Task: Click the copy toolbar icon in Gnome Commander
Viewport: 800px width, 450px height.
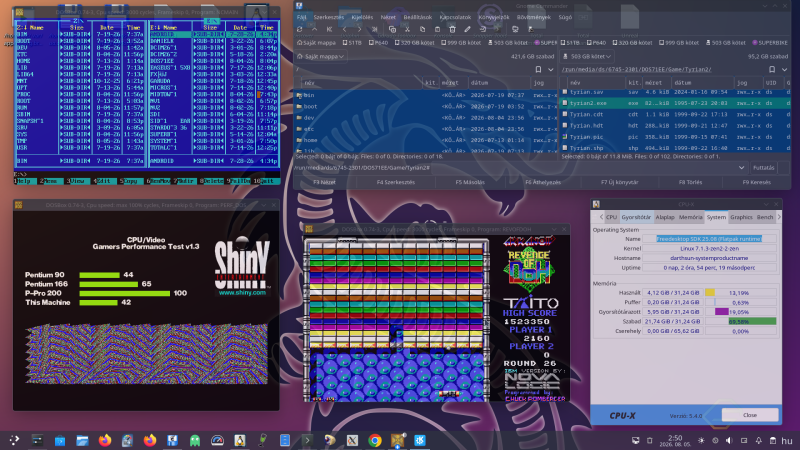Action: tap(422, 30)
